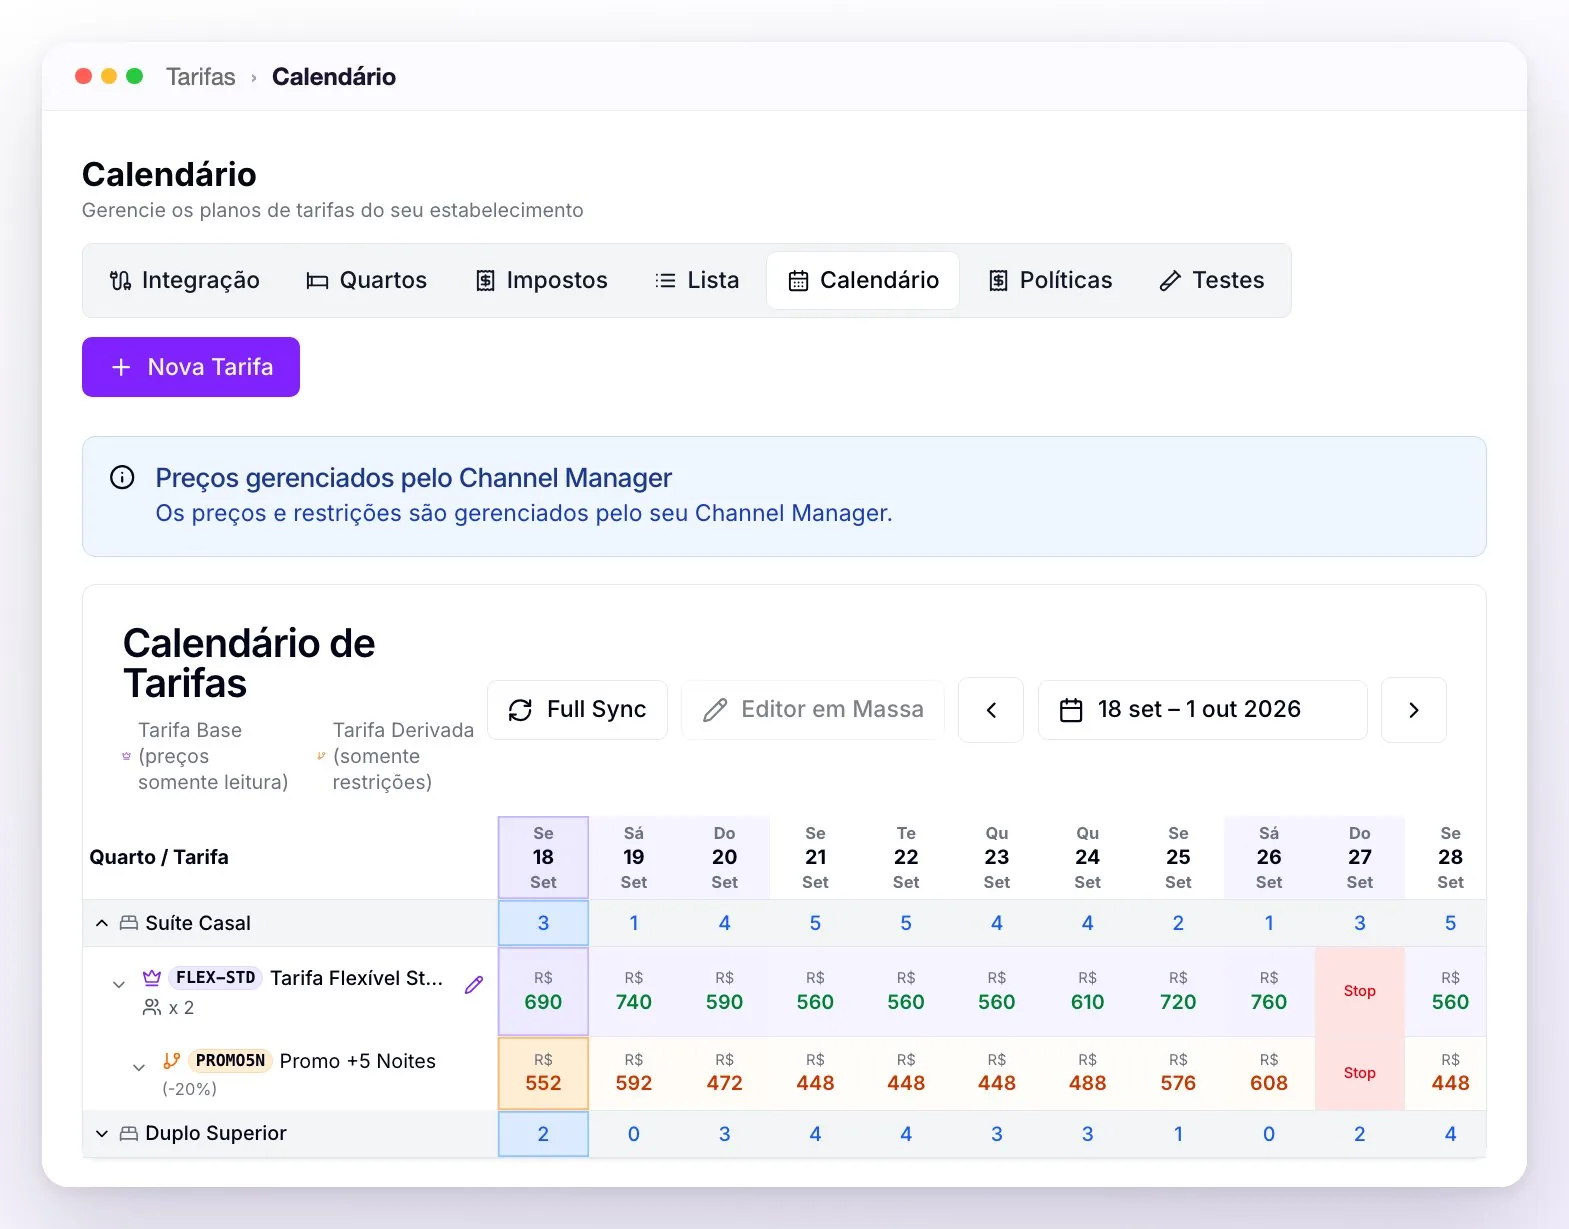Click the crown icon beside FLEX-STD
The image size is (1569, 1229).
152,978
